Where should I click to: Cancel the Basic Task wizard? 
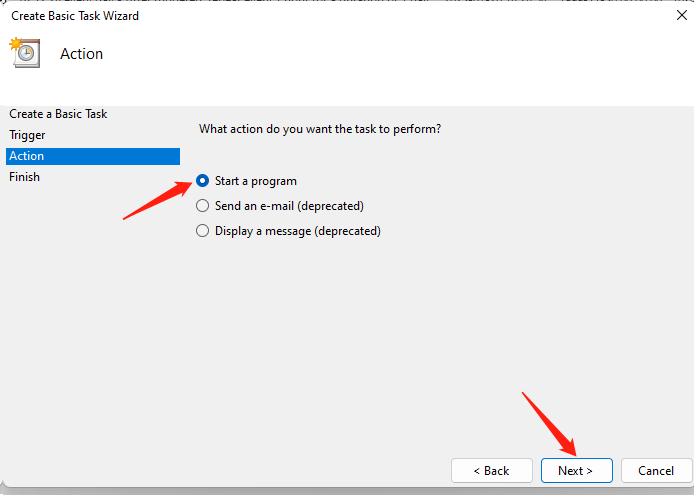(656, 470)
